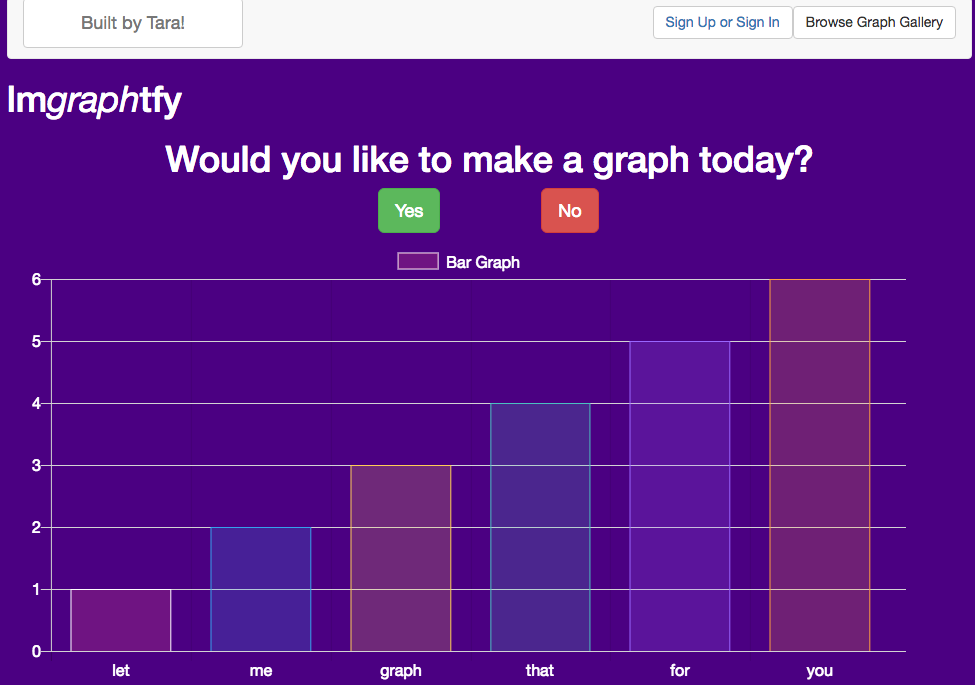Click the Bar Graph legend label
Image resolution: width=975 pixels, height=685 pixels.
click(x=483, y=262)
